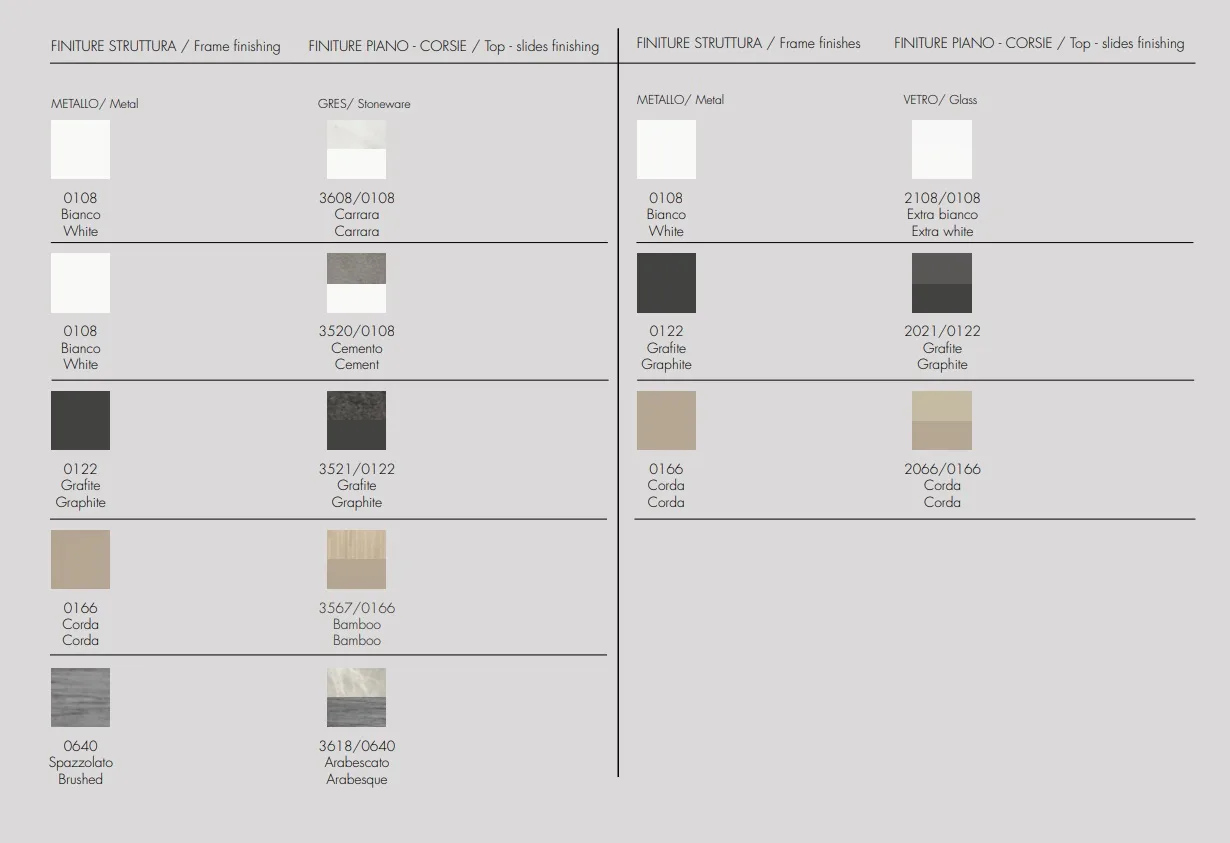Select the 3567/0166 Bamboo swatch
This screenshot has width=1230, height=843.
[x=356, y=559]
